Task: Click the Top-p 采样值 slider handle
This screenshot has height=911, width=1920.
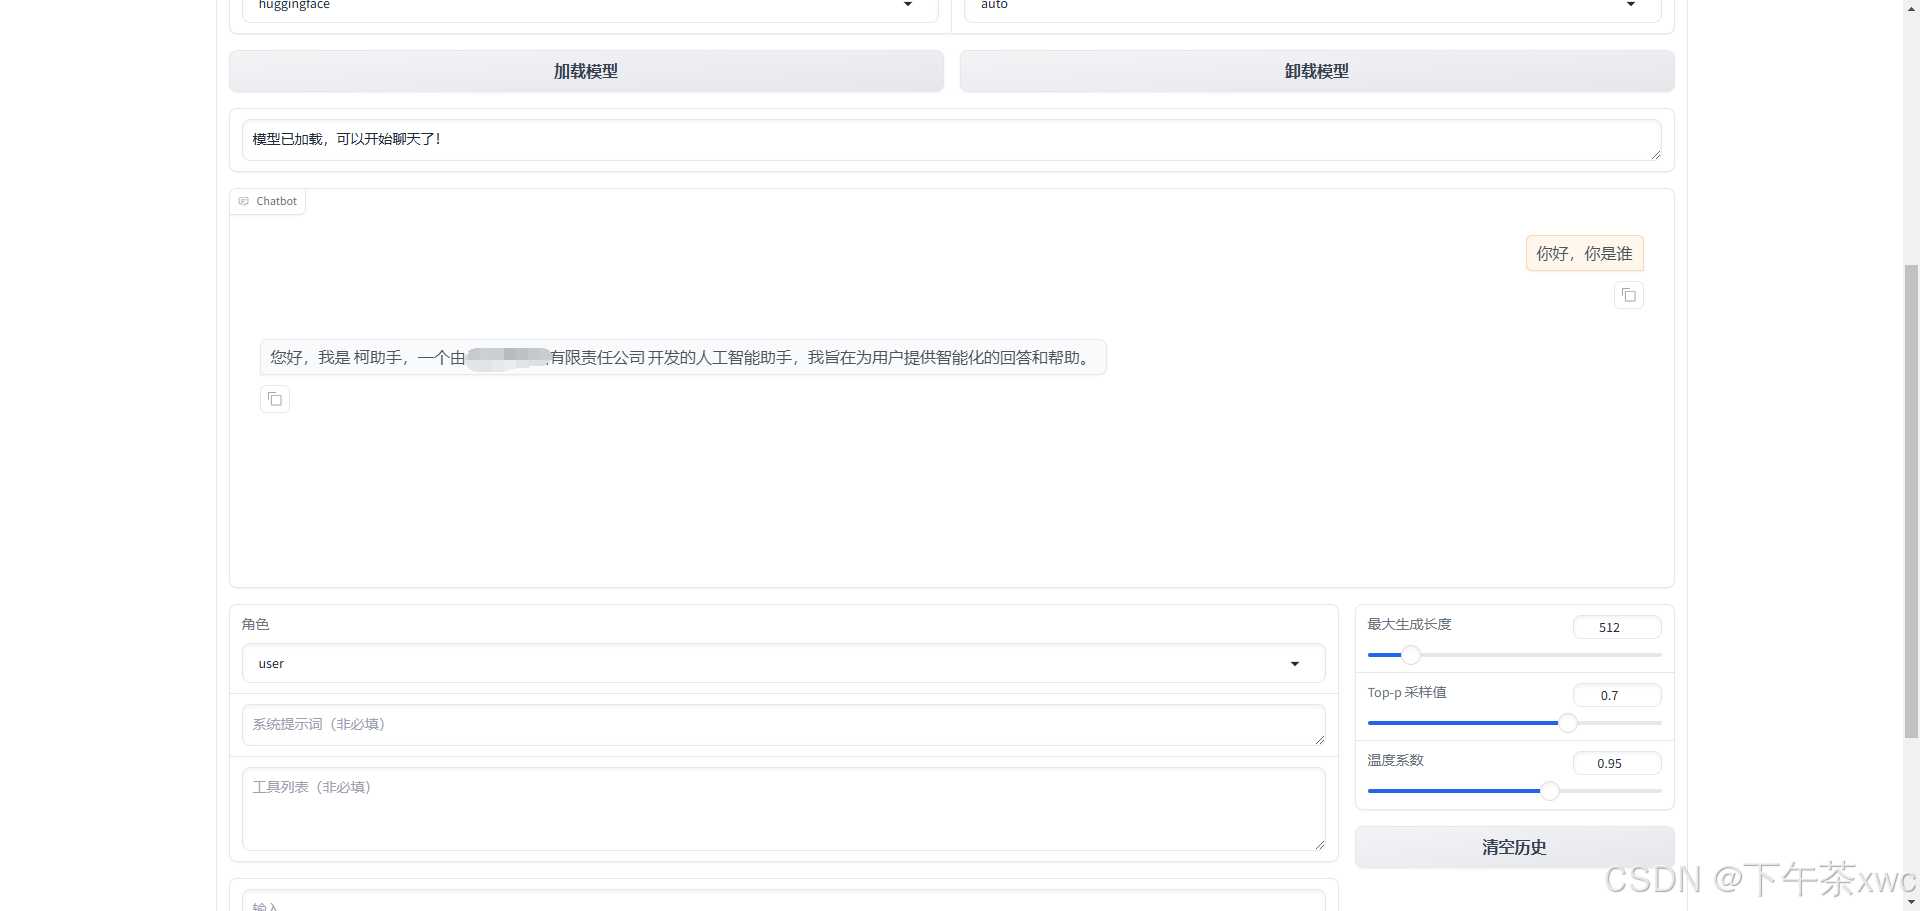Action: (1566, 722)
